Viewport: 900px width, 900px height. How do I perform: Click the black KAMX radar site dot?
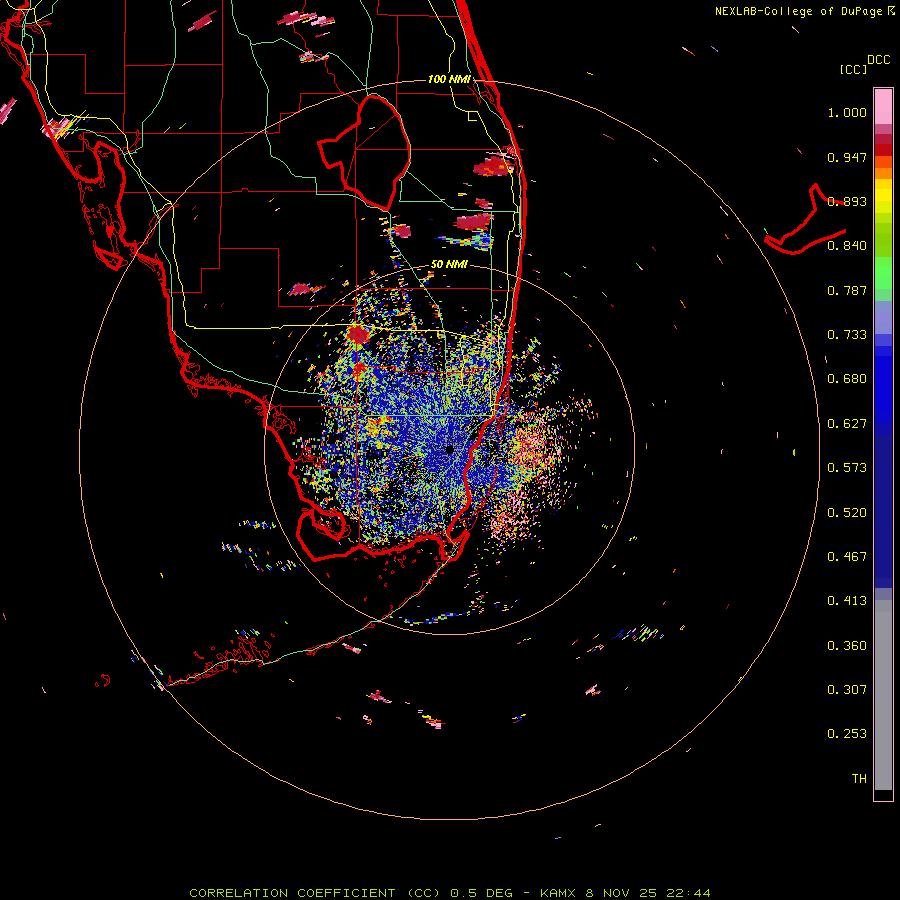click(x=449, y=449)
